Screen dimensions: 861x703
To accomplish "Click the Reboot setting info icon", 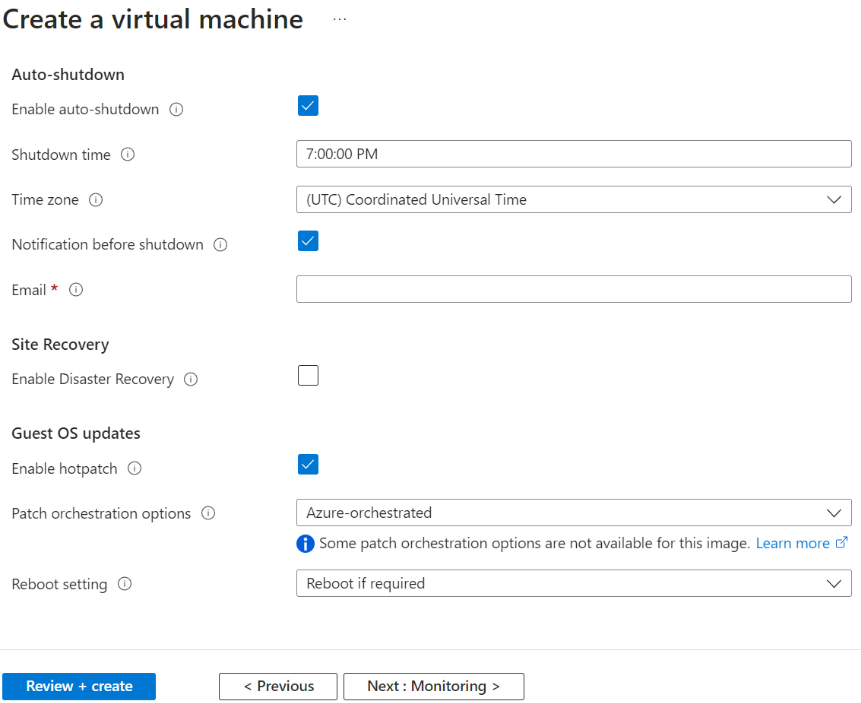I will pyautogui.click(x=124, y=585).
